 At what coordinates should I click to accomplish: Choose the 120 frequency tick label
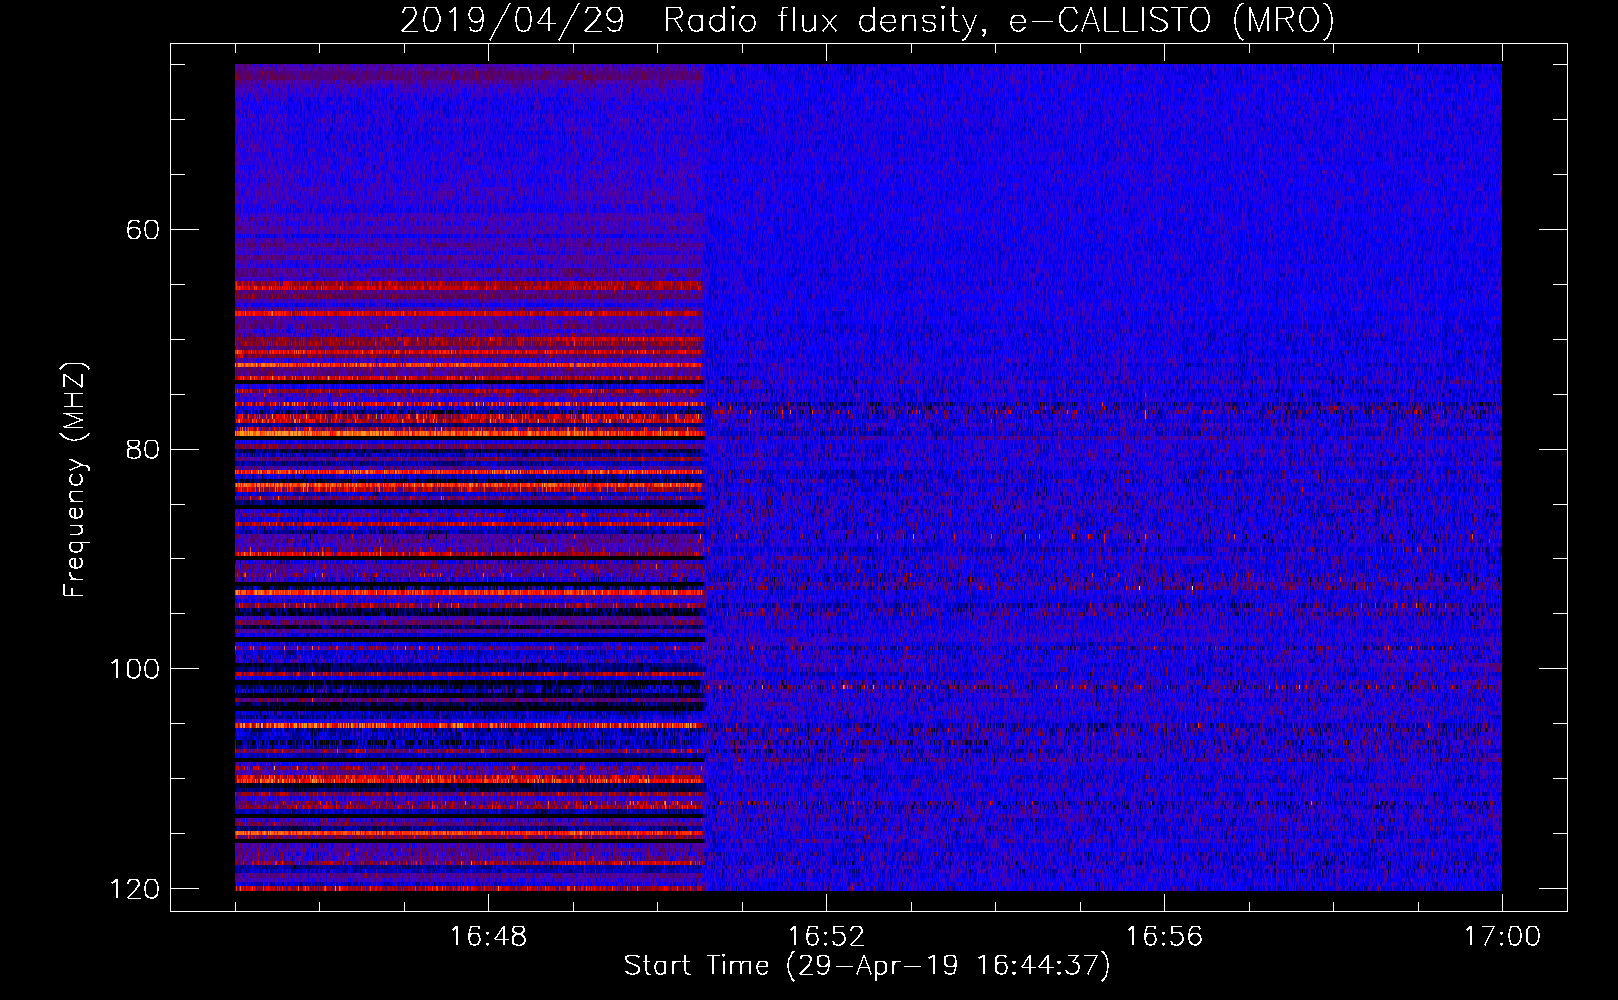pyautogui.click(x=134, y=889)
